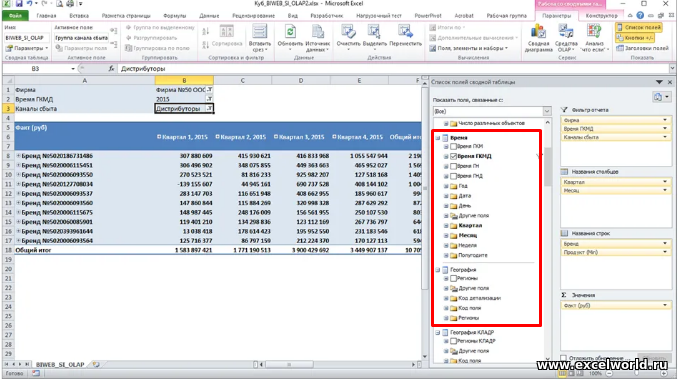The width and height of the screenshot is (678, 380).
Task: Expand row Бренд №5020186731486
Action: click(x=18, y=156)
